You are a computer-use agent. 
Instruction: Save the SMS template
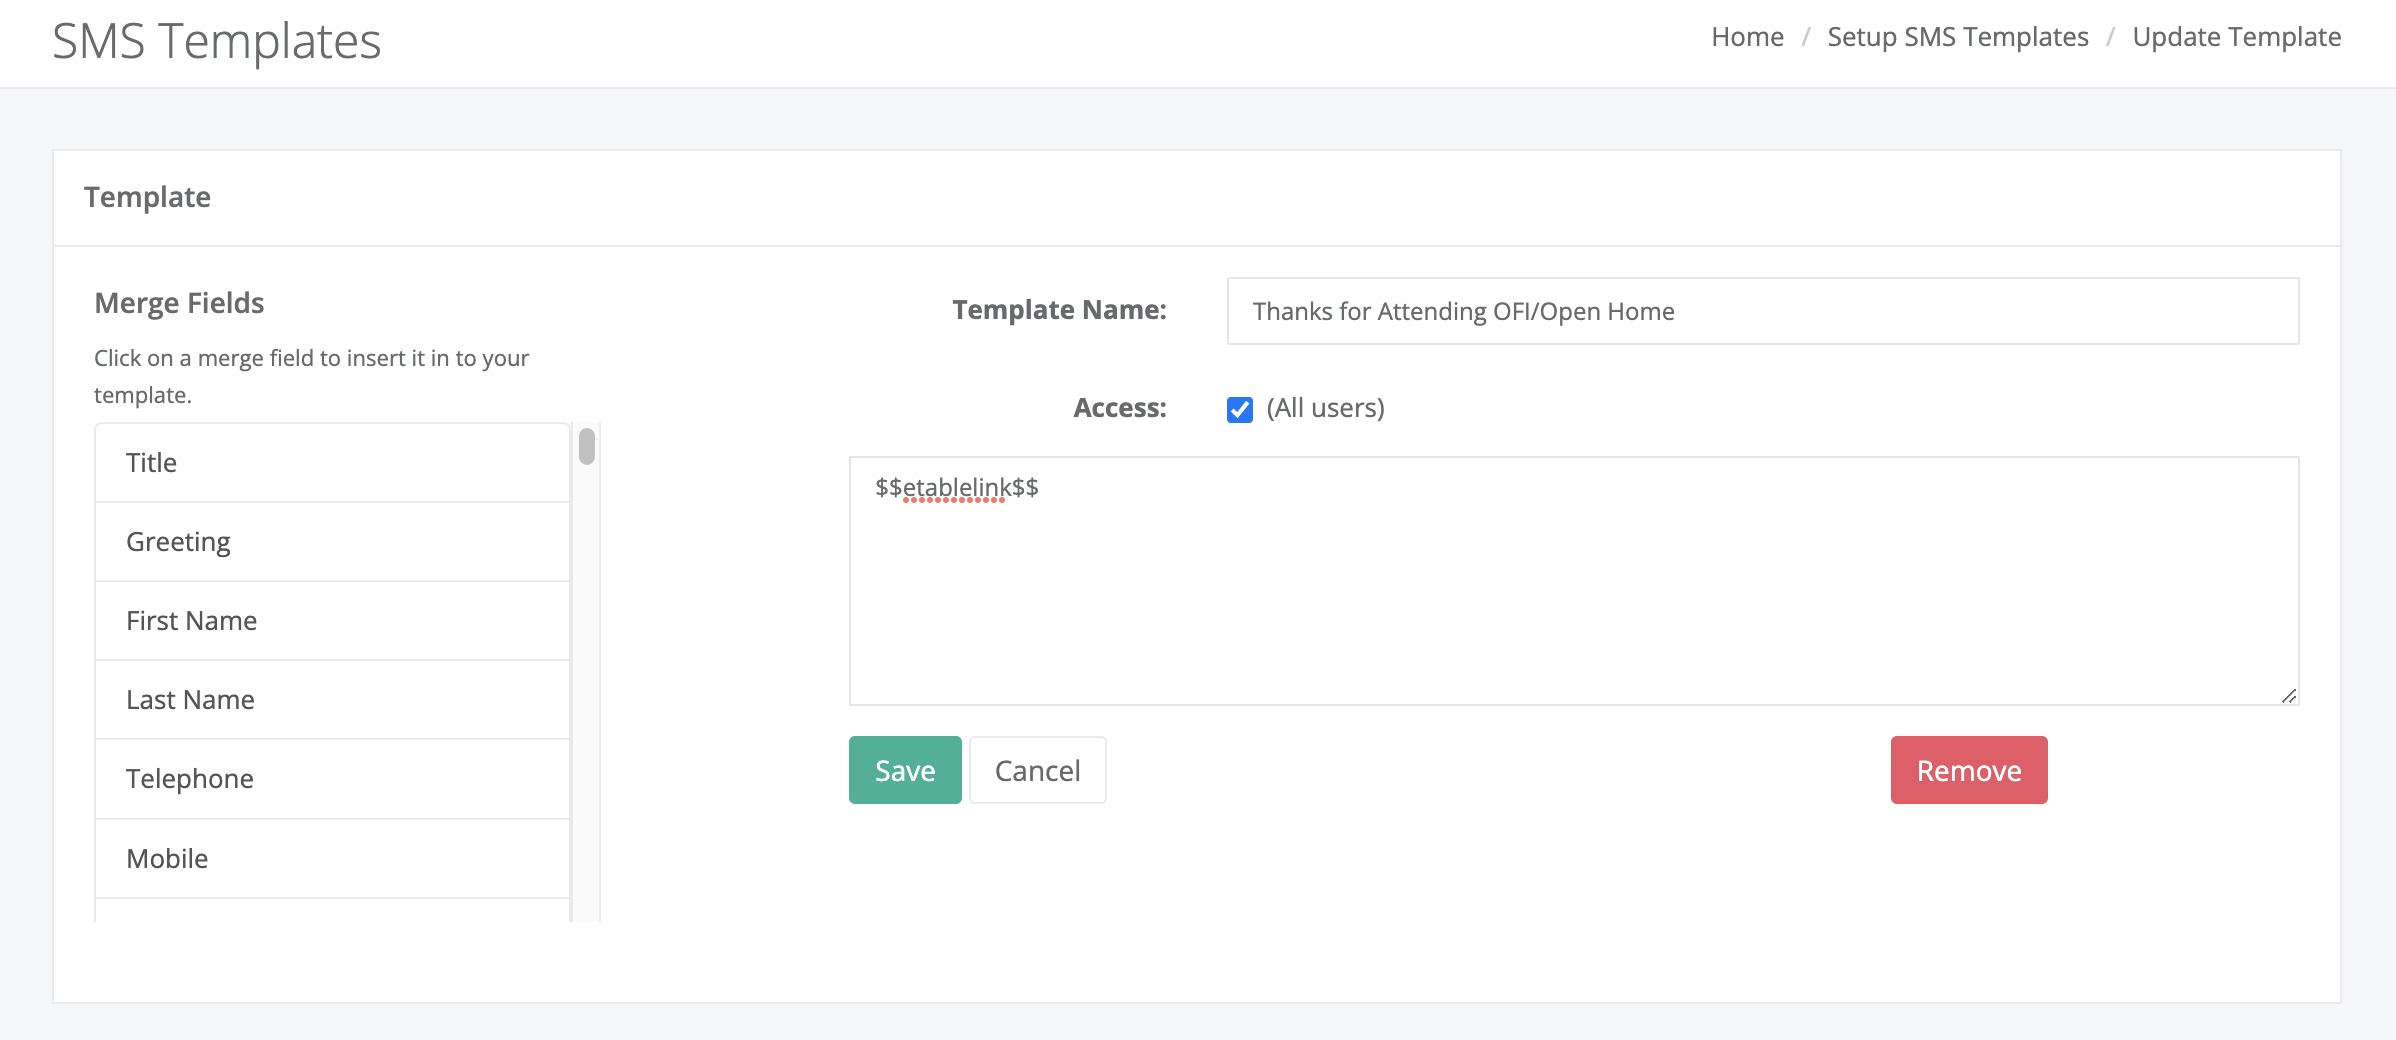tap(904, 770)
